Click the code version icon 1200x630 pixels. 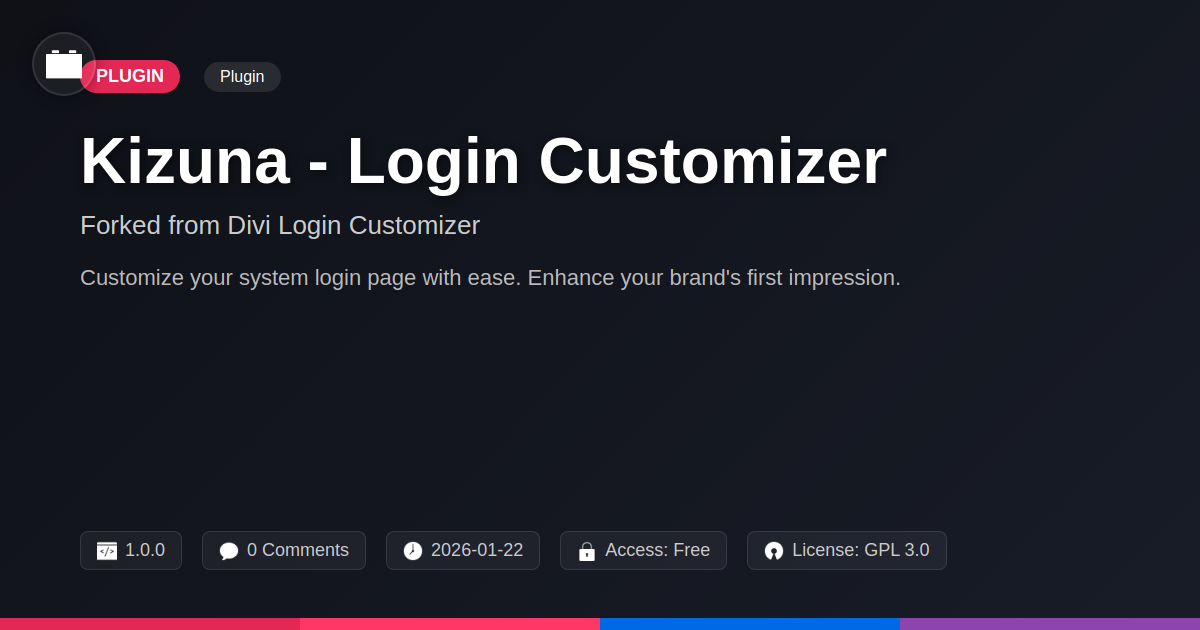[x=107, y=551]
